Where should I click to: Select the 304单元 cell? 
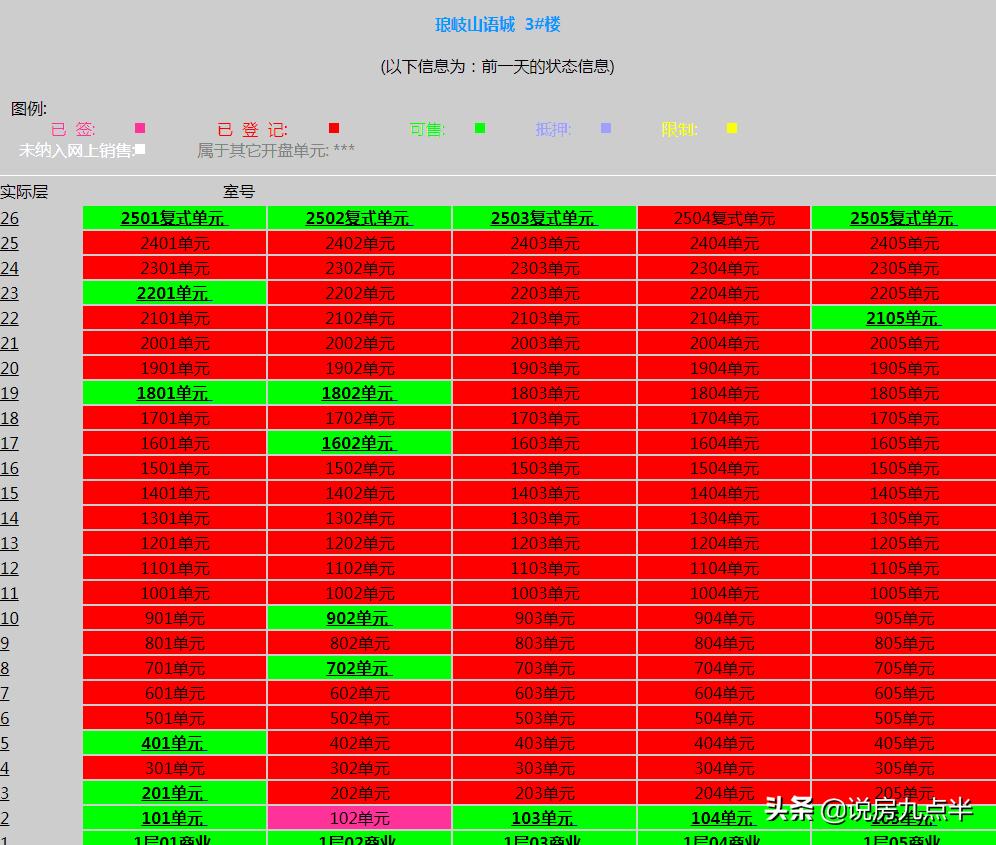pyautogui.click(x=724, y=768)
